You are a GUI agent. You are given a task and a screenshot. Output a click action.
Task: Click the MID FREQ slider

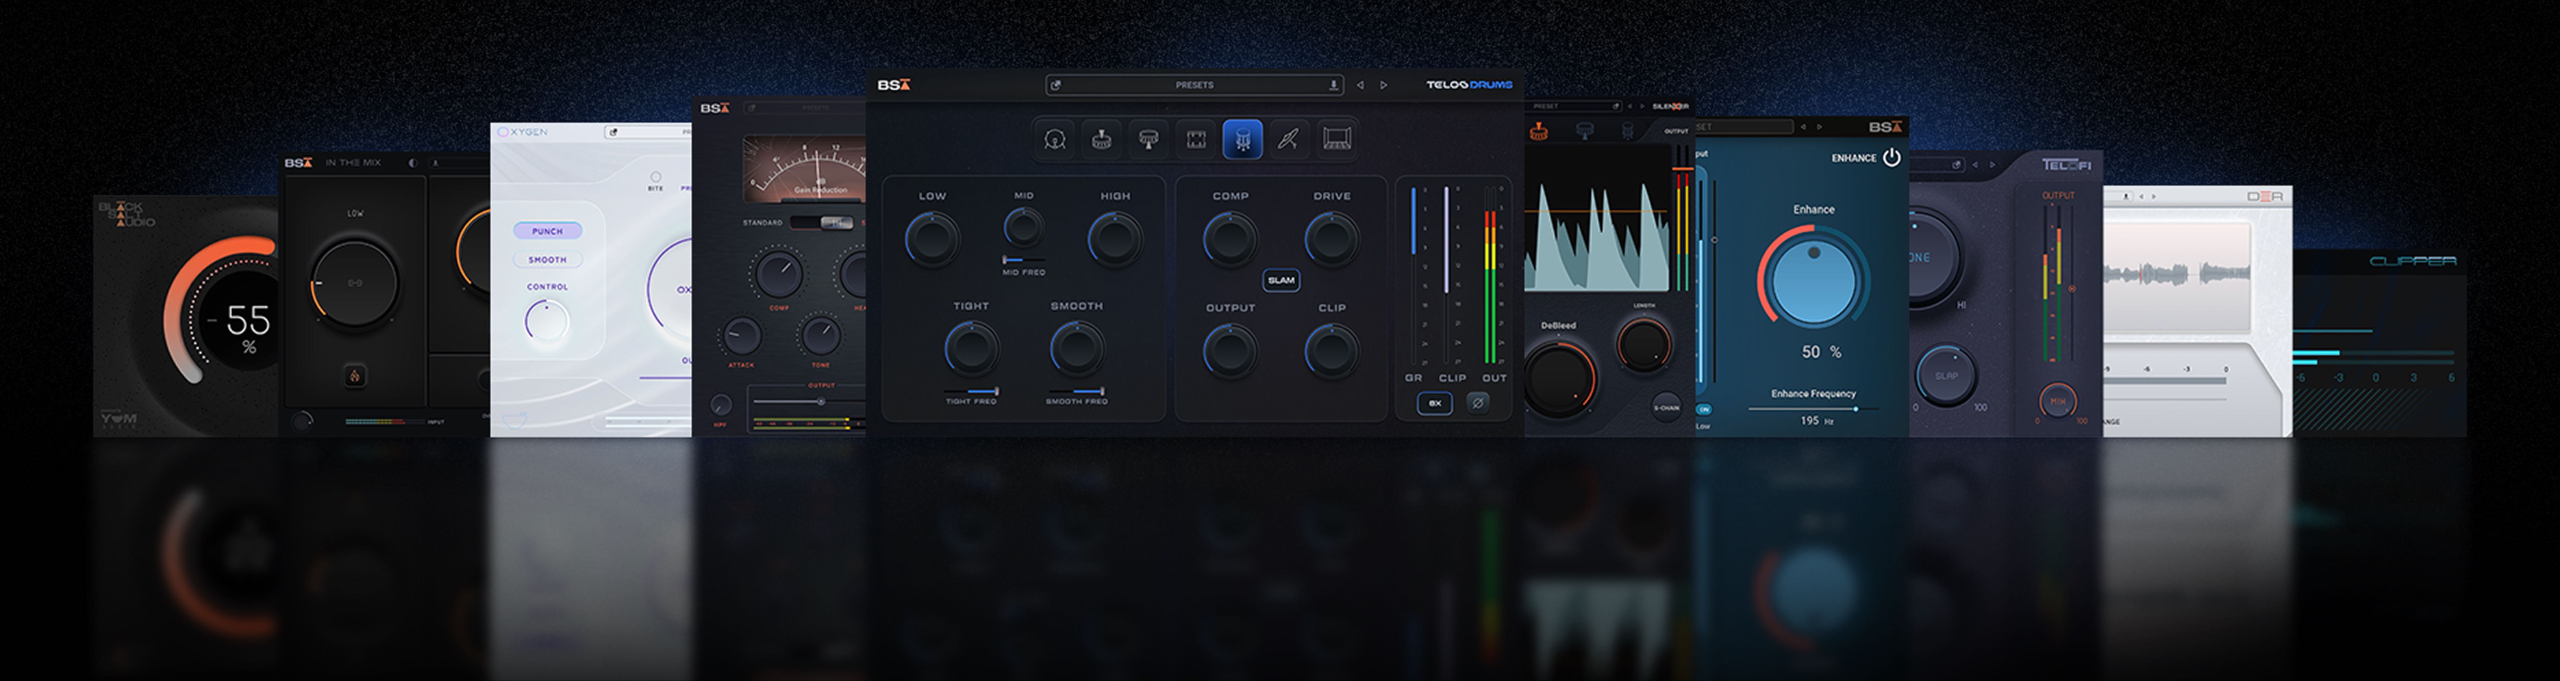coord(1023,260)
